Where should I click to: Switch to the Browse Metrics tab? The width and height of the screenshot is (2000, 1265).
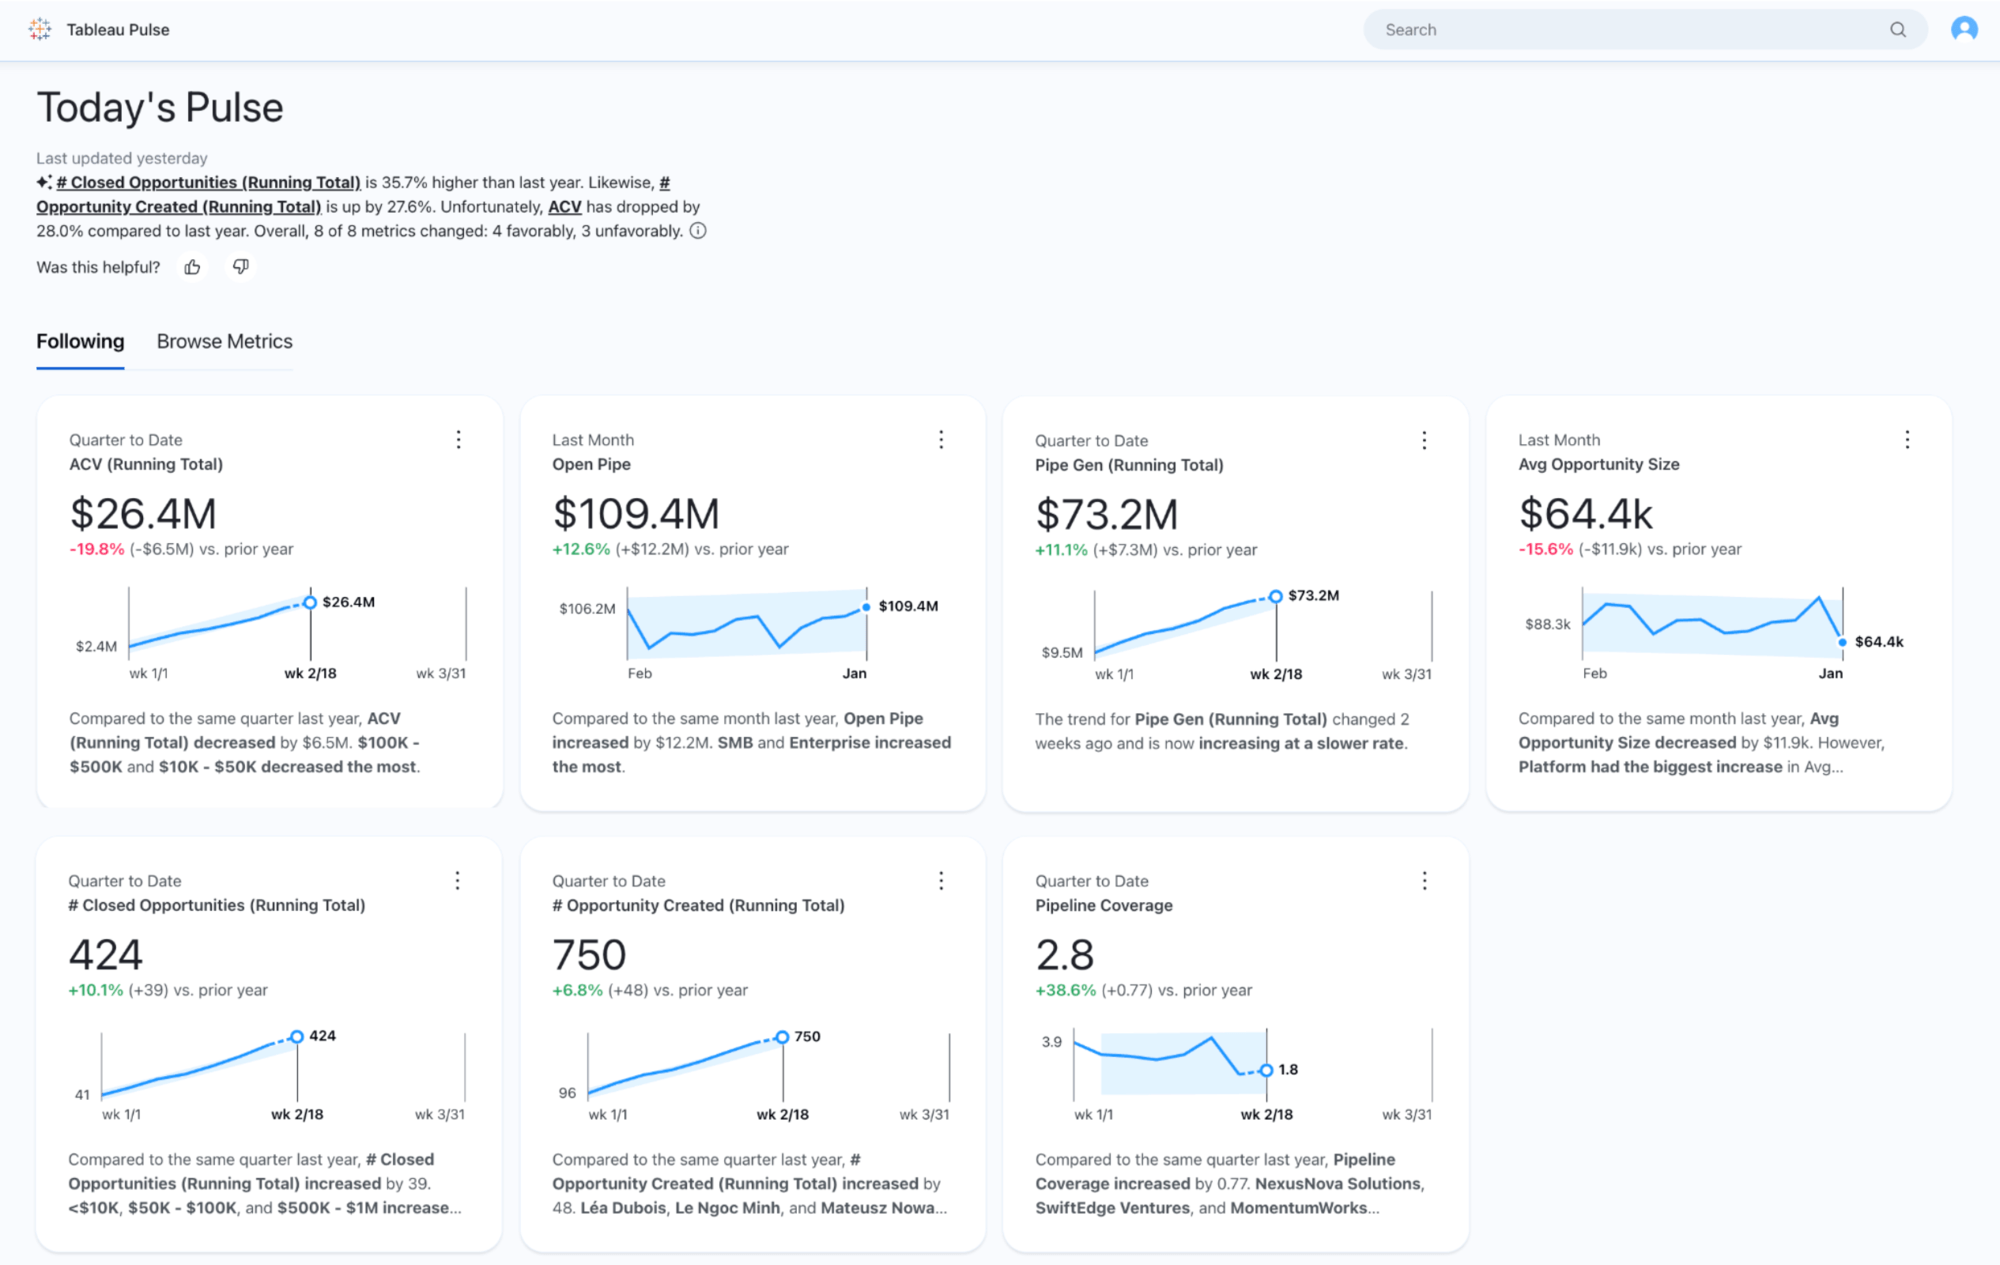224,341
